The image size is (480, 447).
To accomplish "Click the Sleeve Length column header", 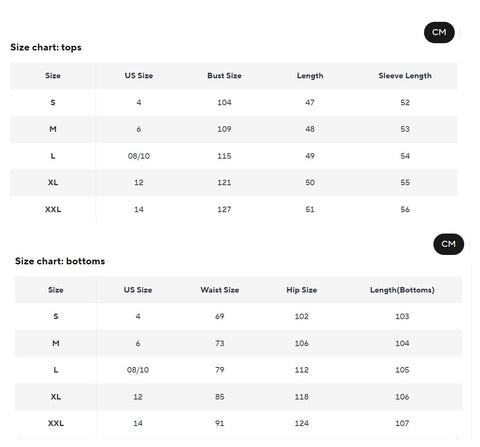I will [405, 76].
